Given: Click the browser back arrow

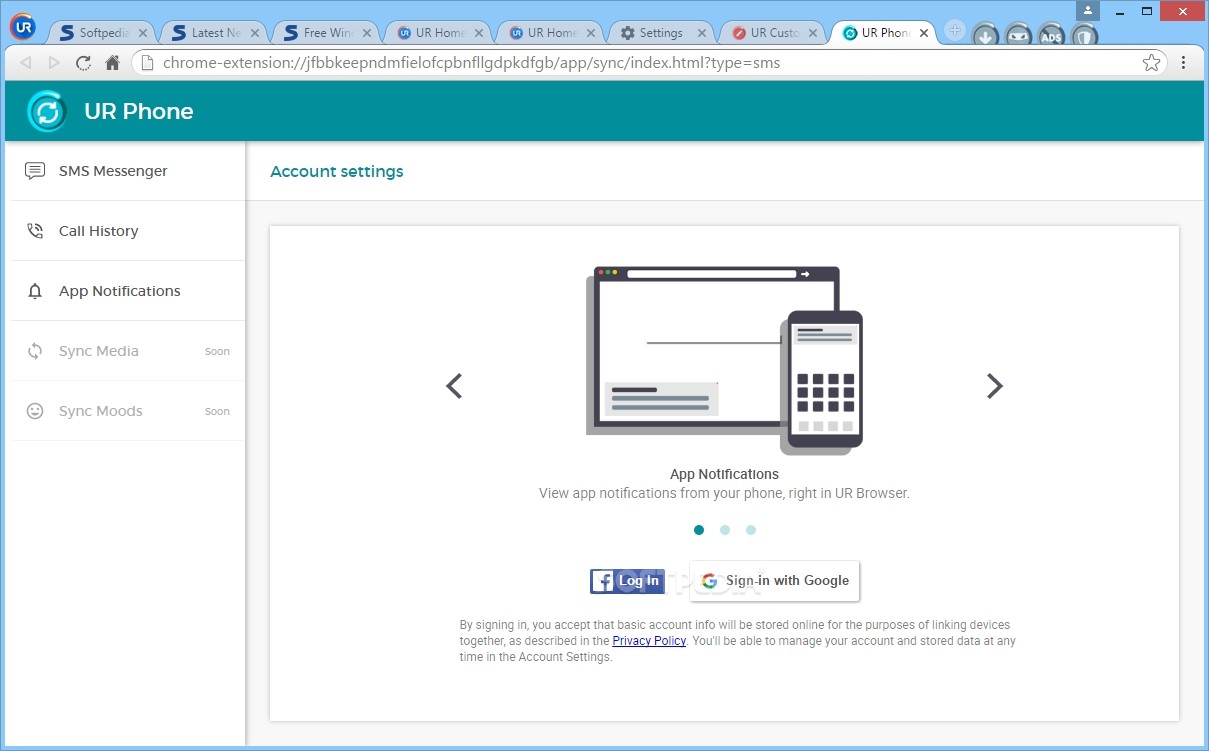Looking at the screenshot, I should coord(26,62).
